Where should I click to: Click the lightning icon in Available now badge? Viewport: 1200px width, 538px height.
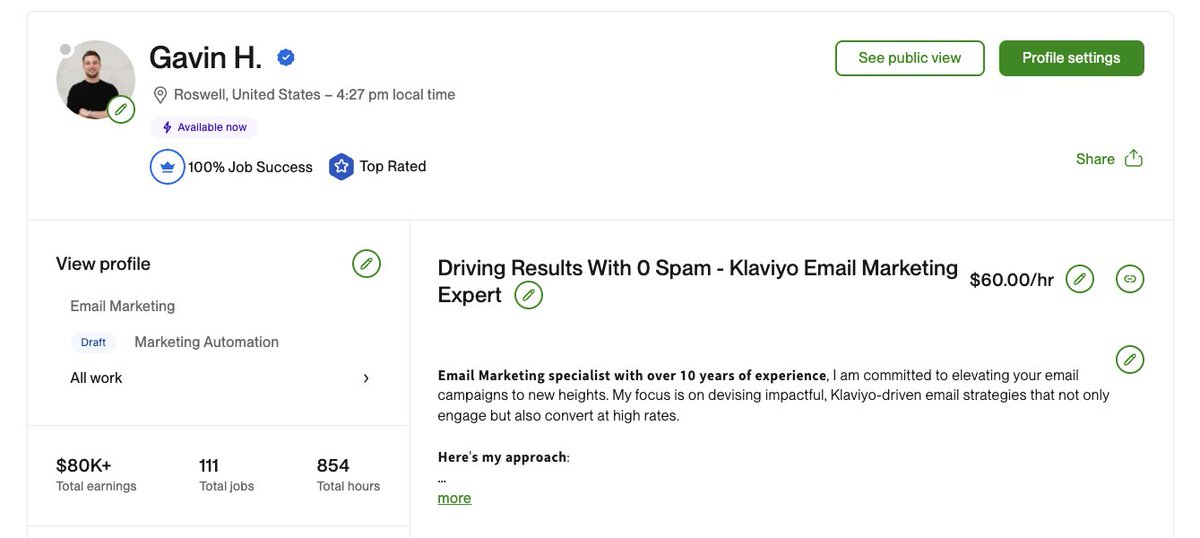click(167, 128)
